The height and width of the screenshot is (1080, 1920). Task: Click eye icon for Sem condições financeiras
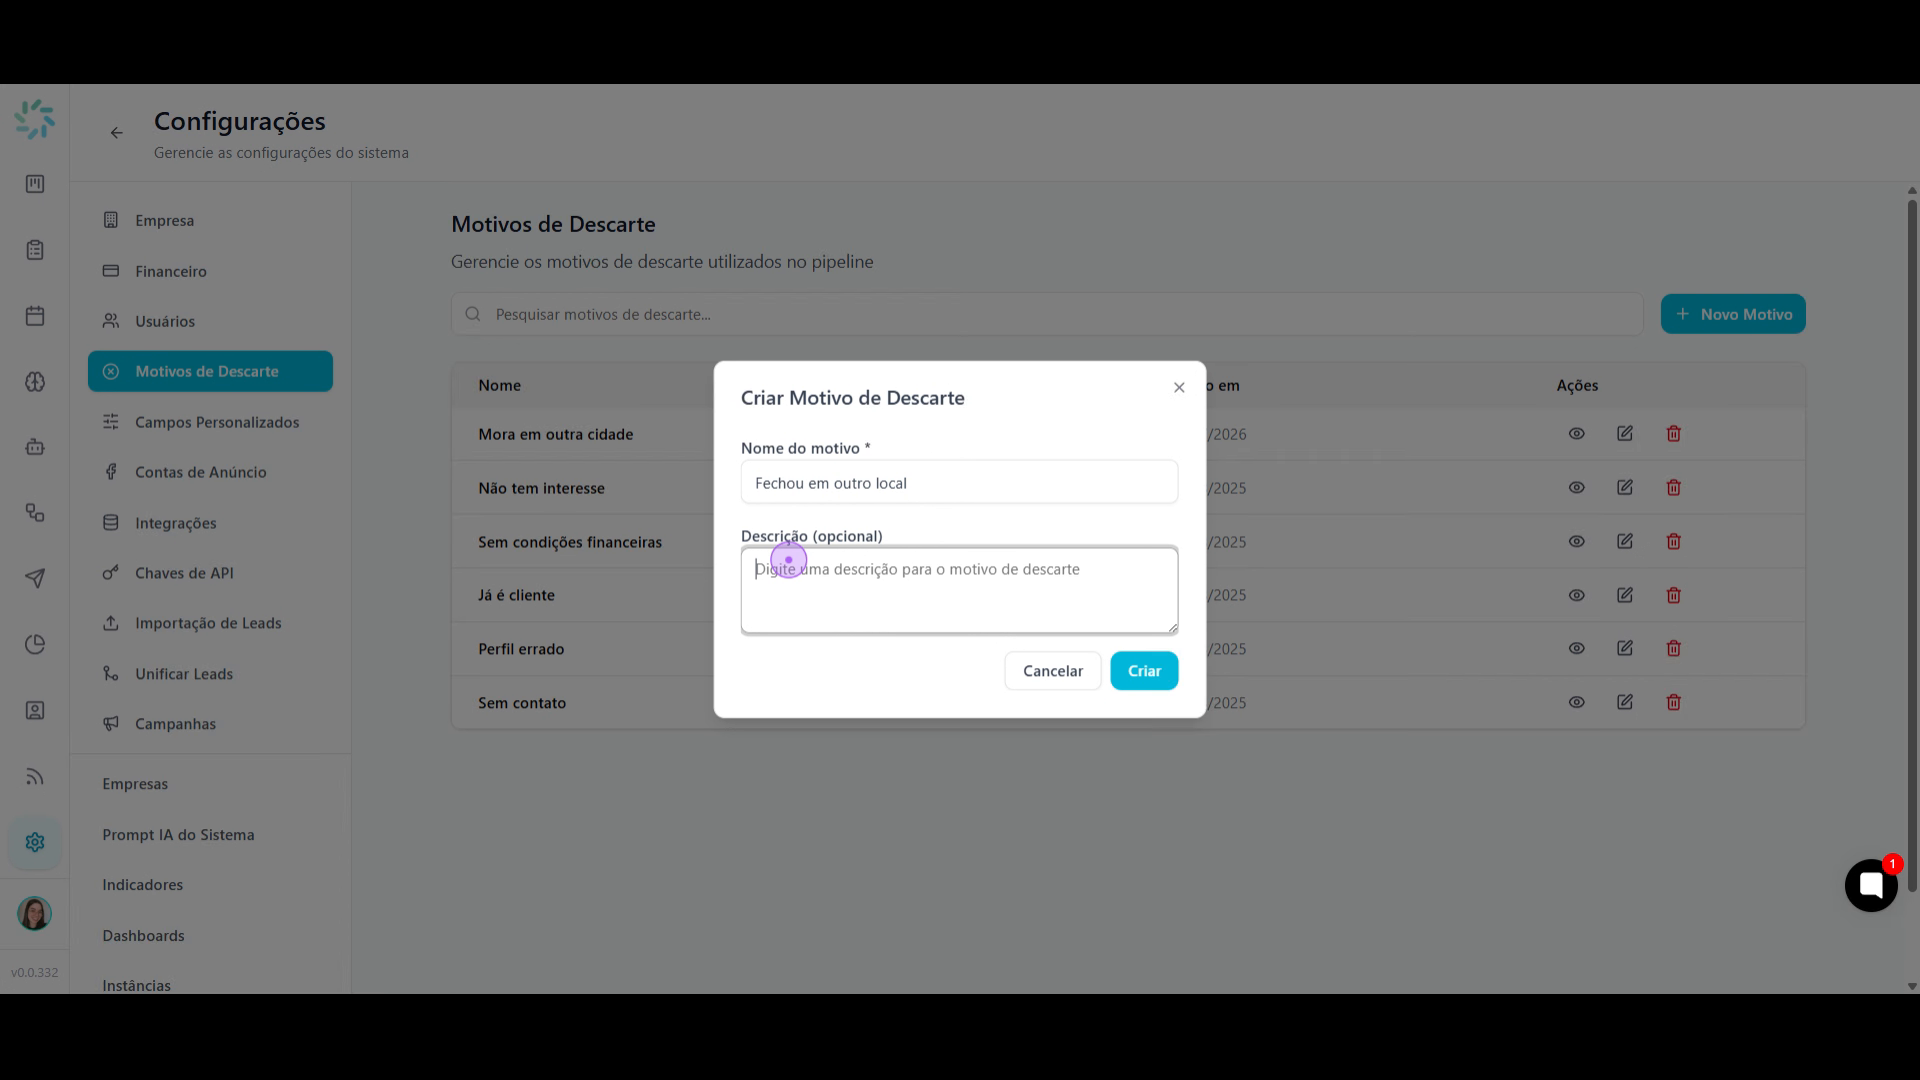[x=1577, y=542]
